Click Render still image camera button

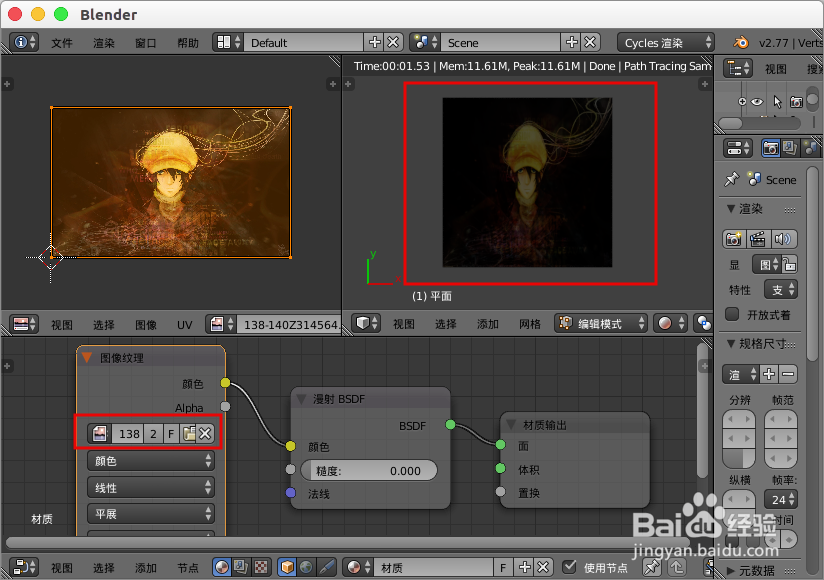click(x=734, y=239)
